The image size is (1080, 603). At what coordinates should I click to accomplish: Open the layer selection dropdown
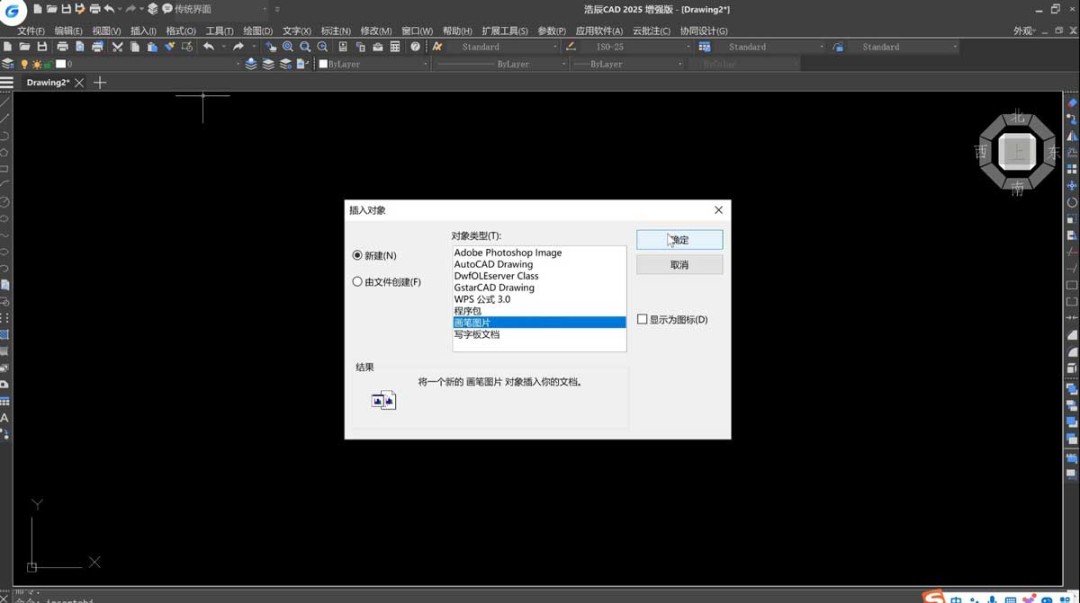click(238, 63)
